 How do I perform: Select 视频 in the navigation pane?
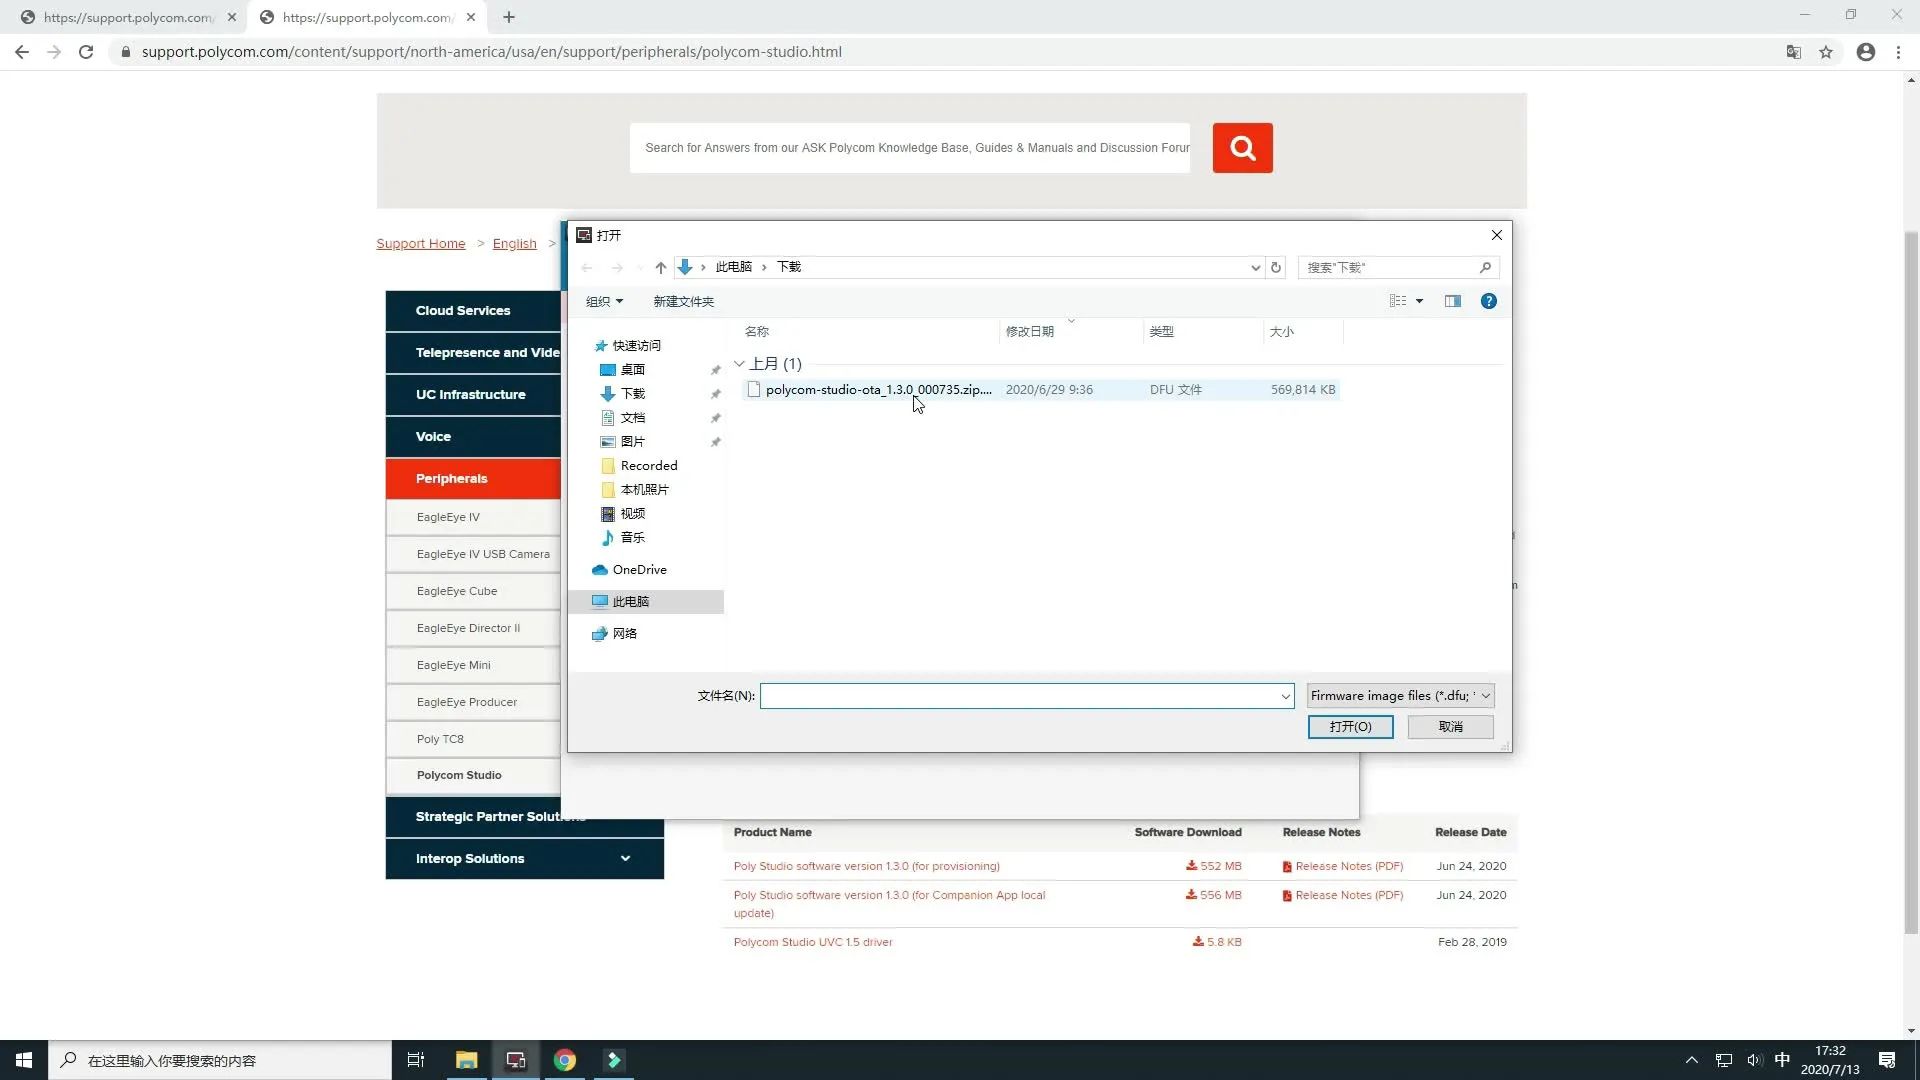click(632, 513)
